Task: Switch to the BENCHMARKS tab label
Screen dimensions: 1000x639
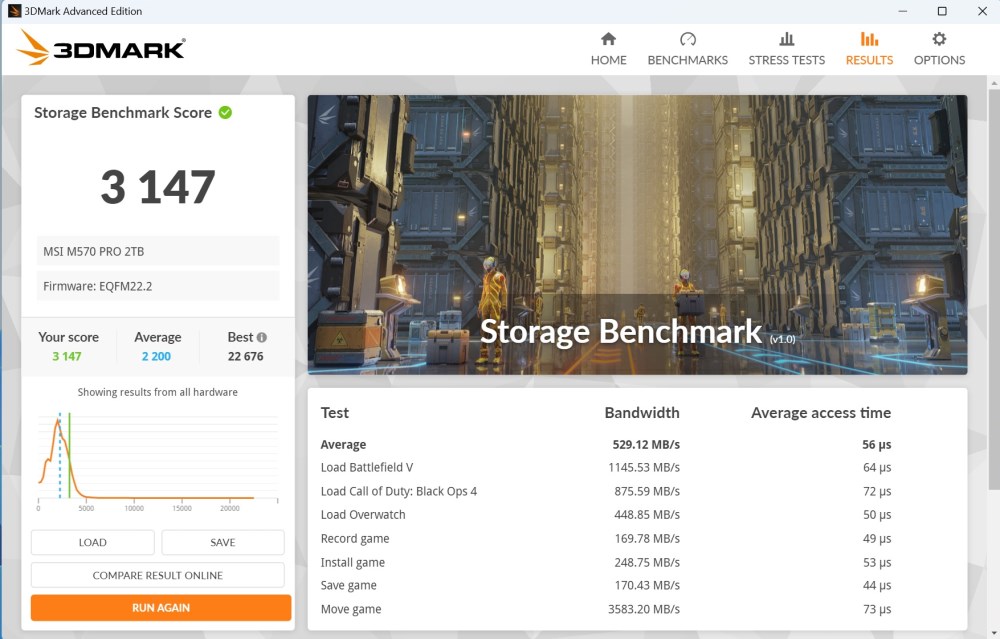Action: coord(687,60)
